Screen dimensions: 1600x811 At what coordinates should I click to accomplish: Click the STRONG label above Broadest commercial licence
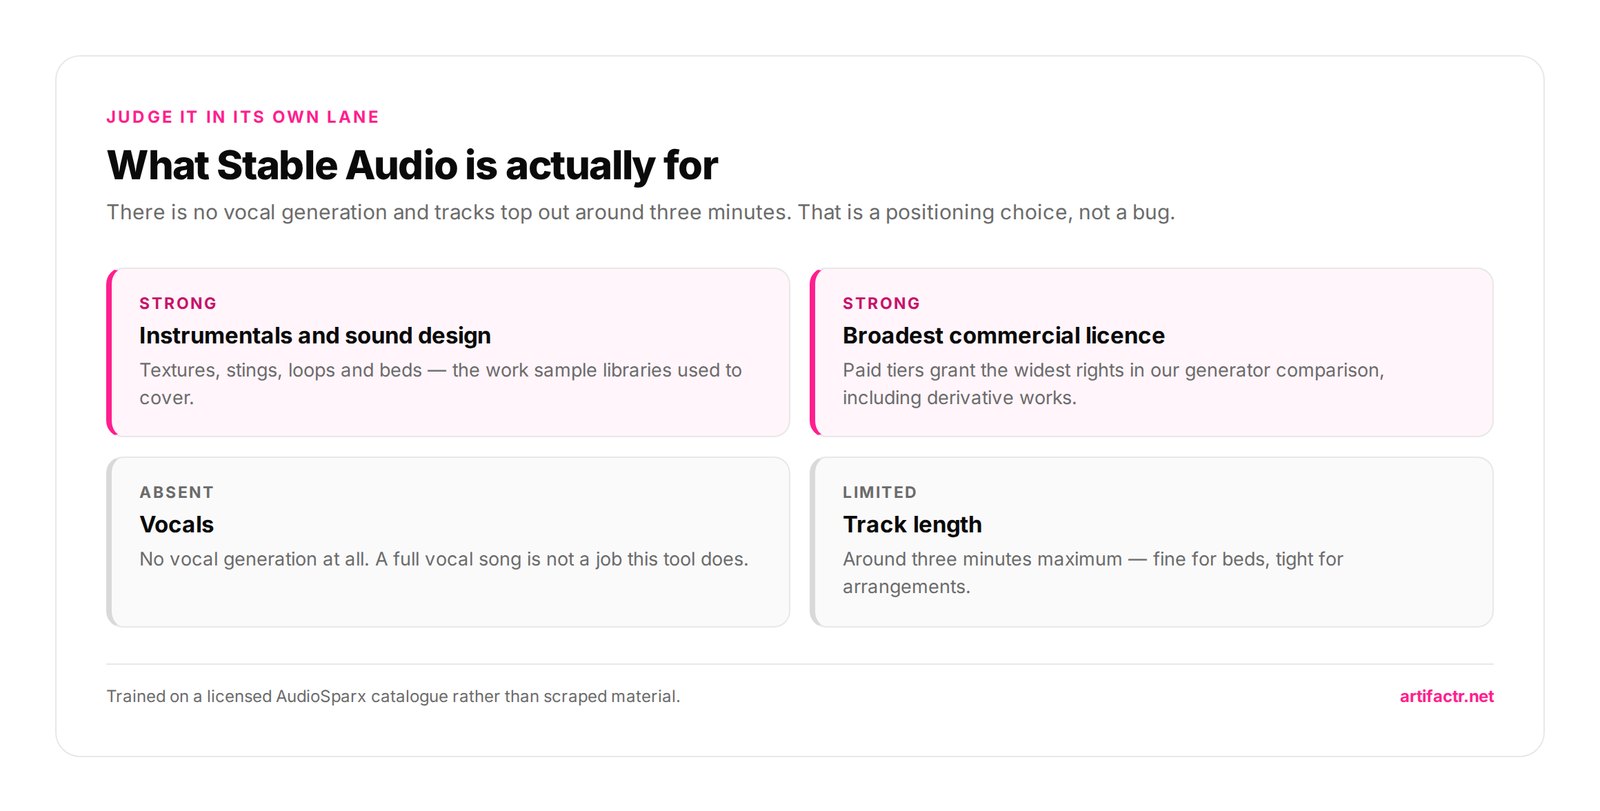pyautogui.click(x=881, y=303)
